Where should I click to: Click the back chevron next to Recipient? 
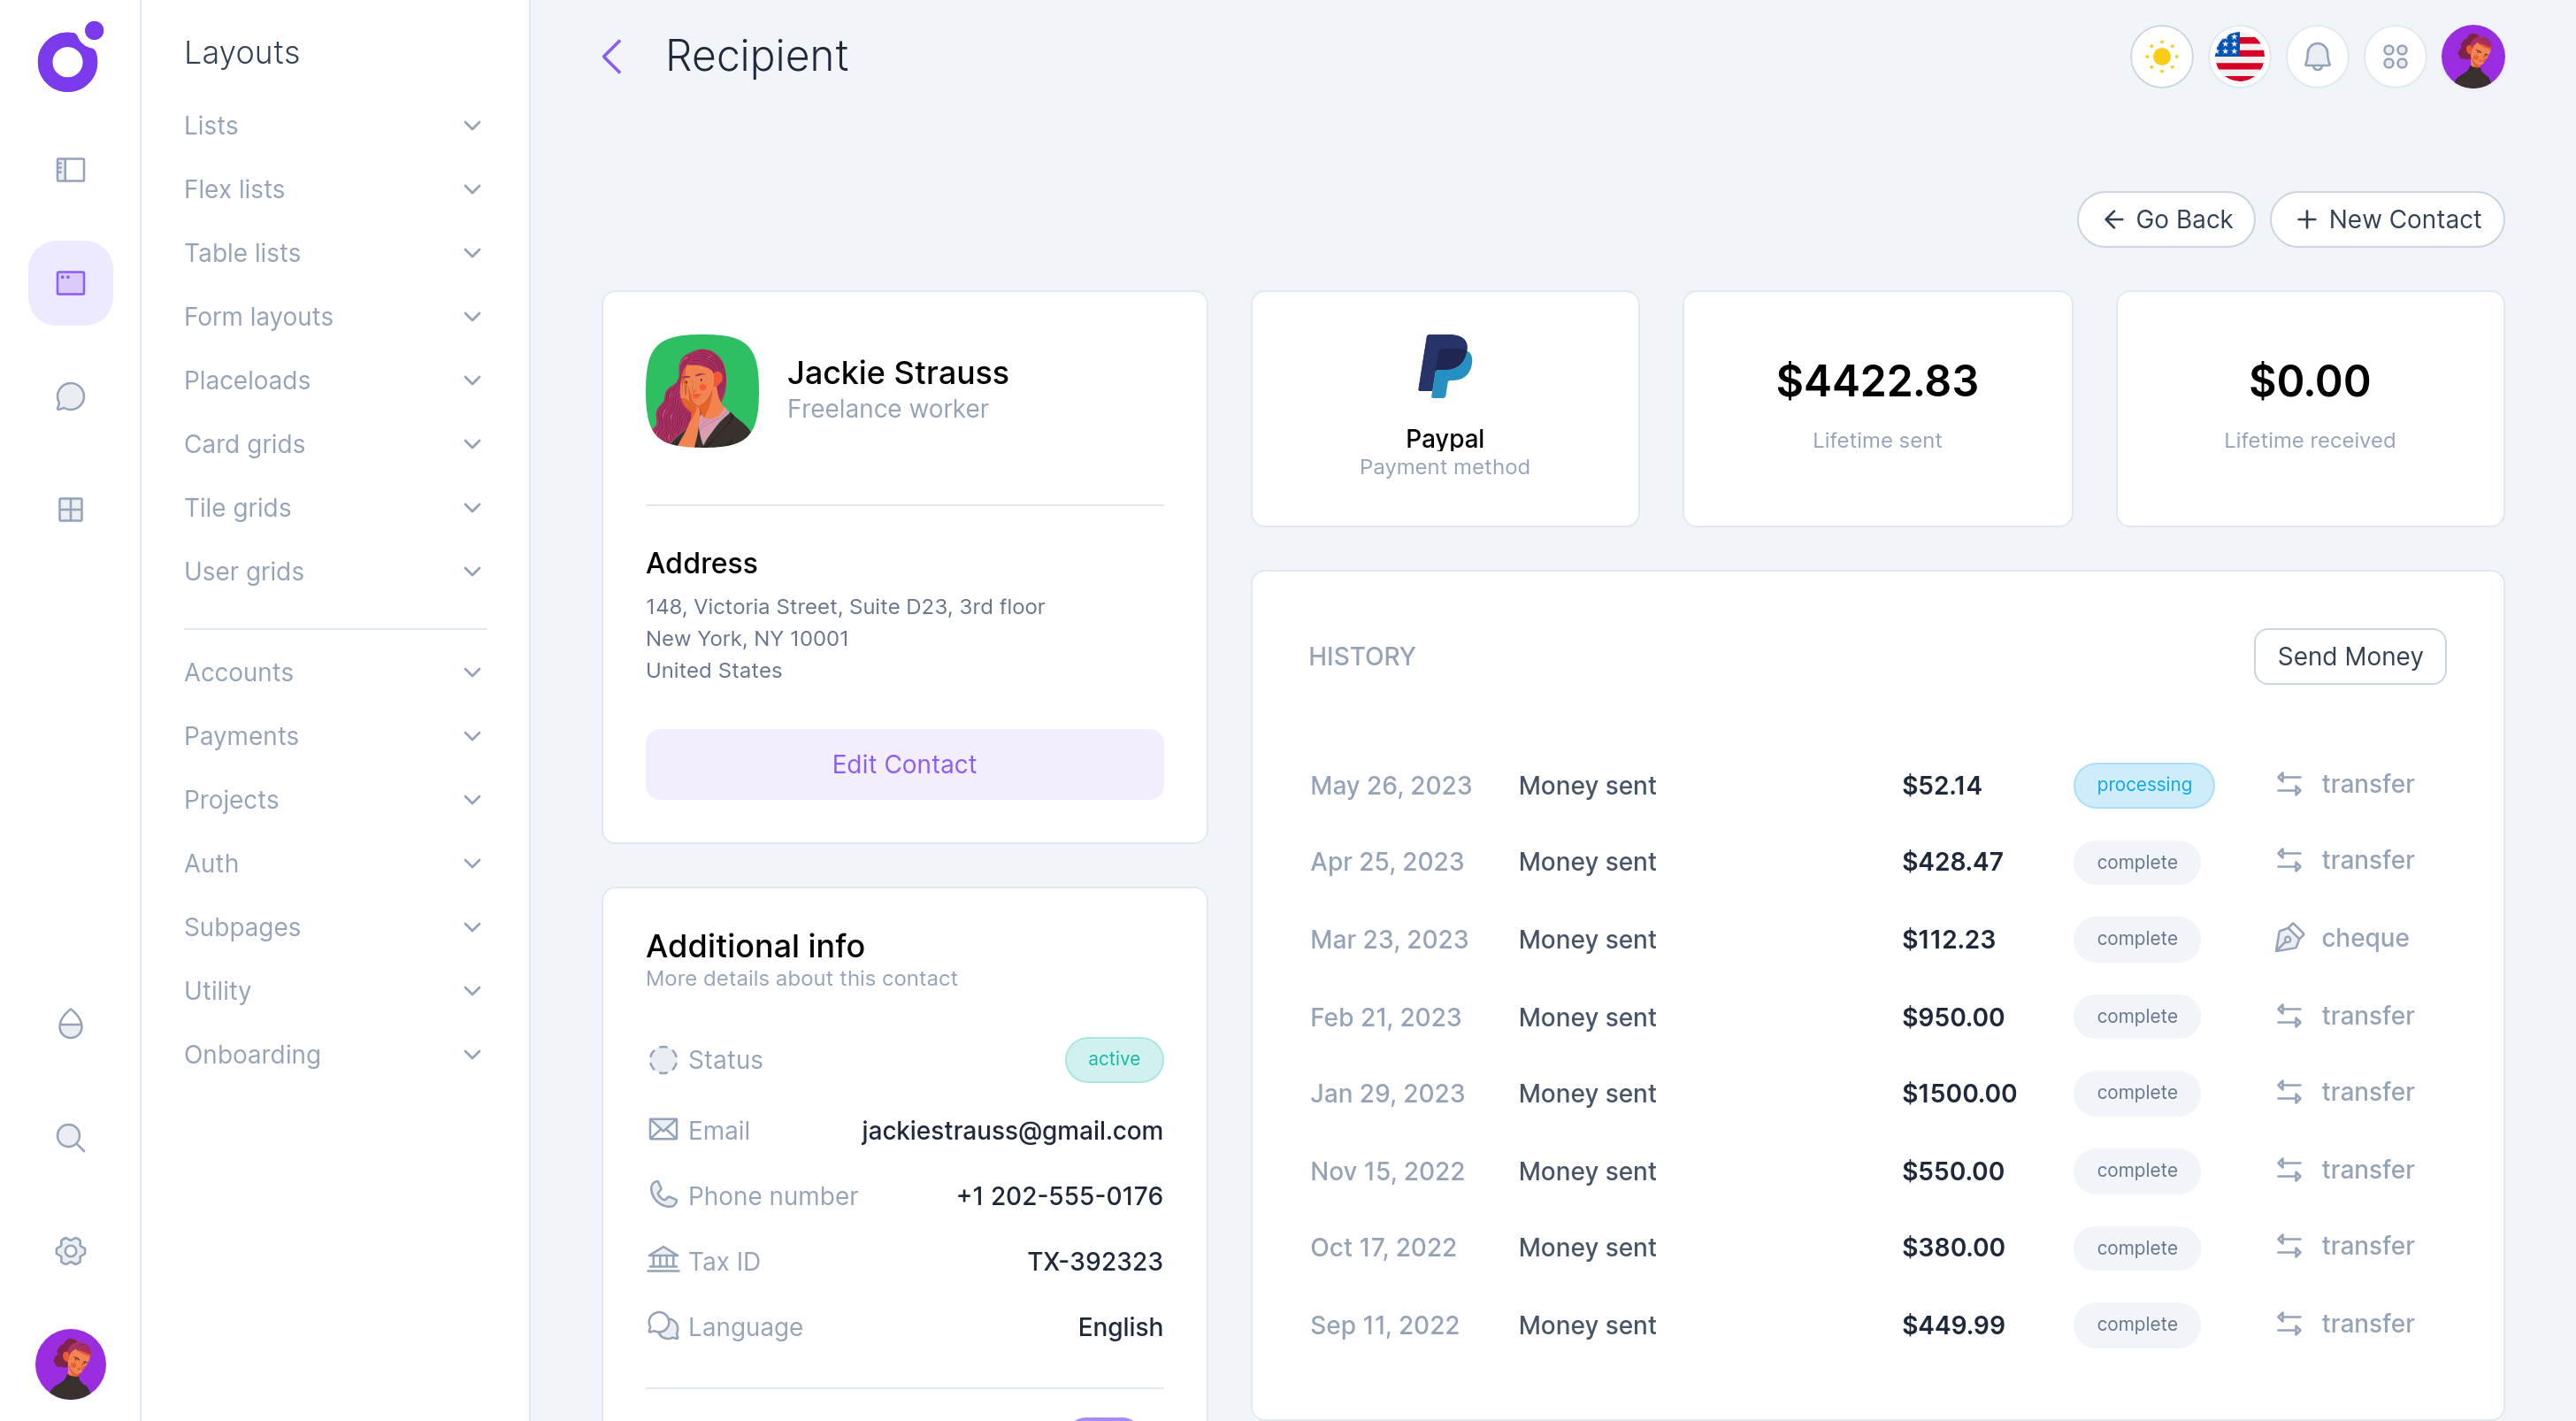pos(612,57)
